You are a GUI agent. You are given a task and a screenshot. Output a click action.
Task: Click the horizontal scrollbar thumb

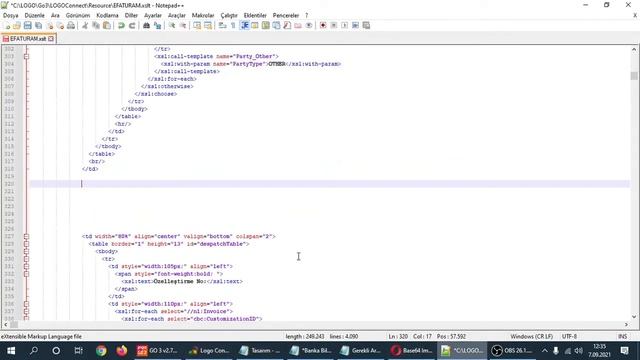(14, 325)
